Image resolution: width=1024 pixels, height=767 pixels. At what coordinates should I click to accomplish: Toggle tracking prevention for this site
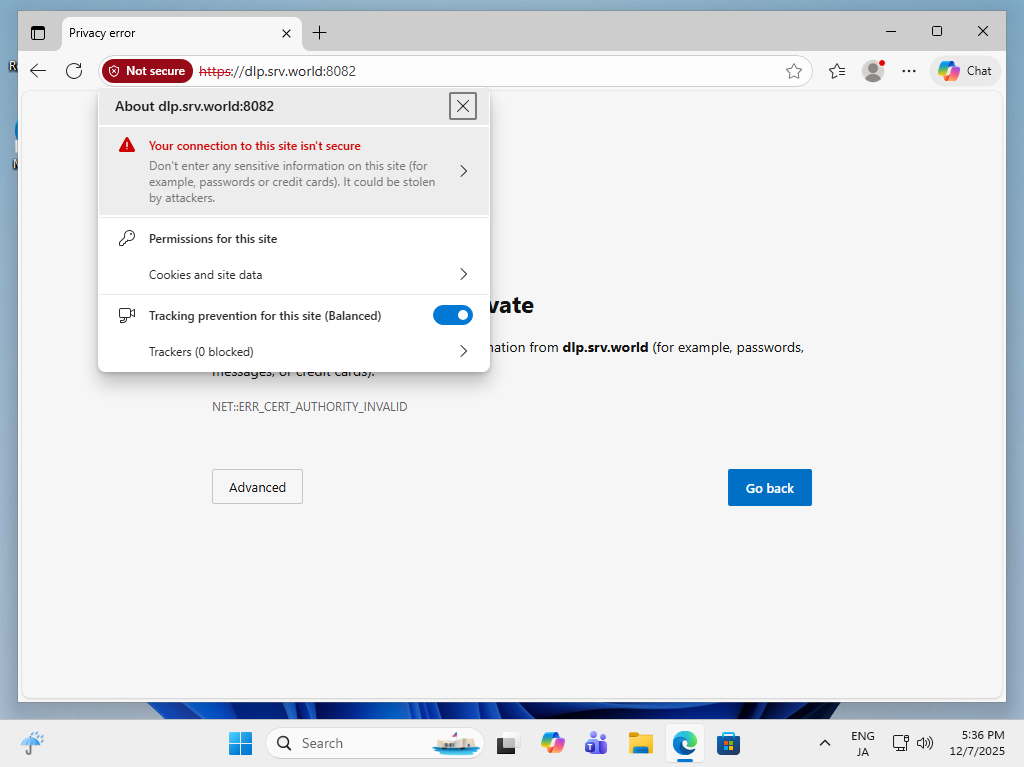pyautogui.click(x=453, y=315)
